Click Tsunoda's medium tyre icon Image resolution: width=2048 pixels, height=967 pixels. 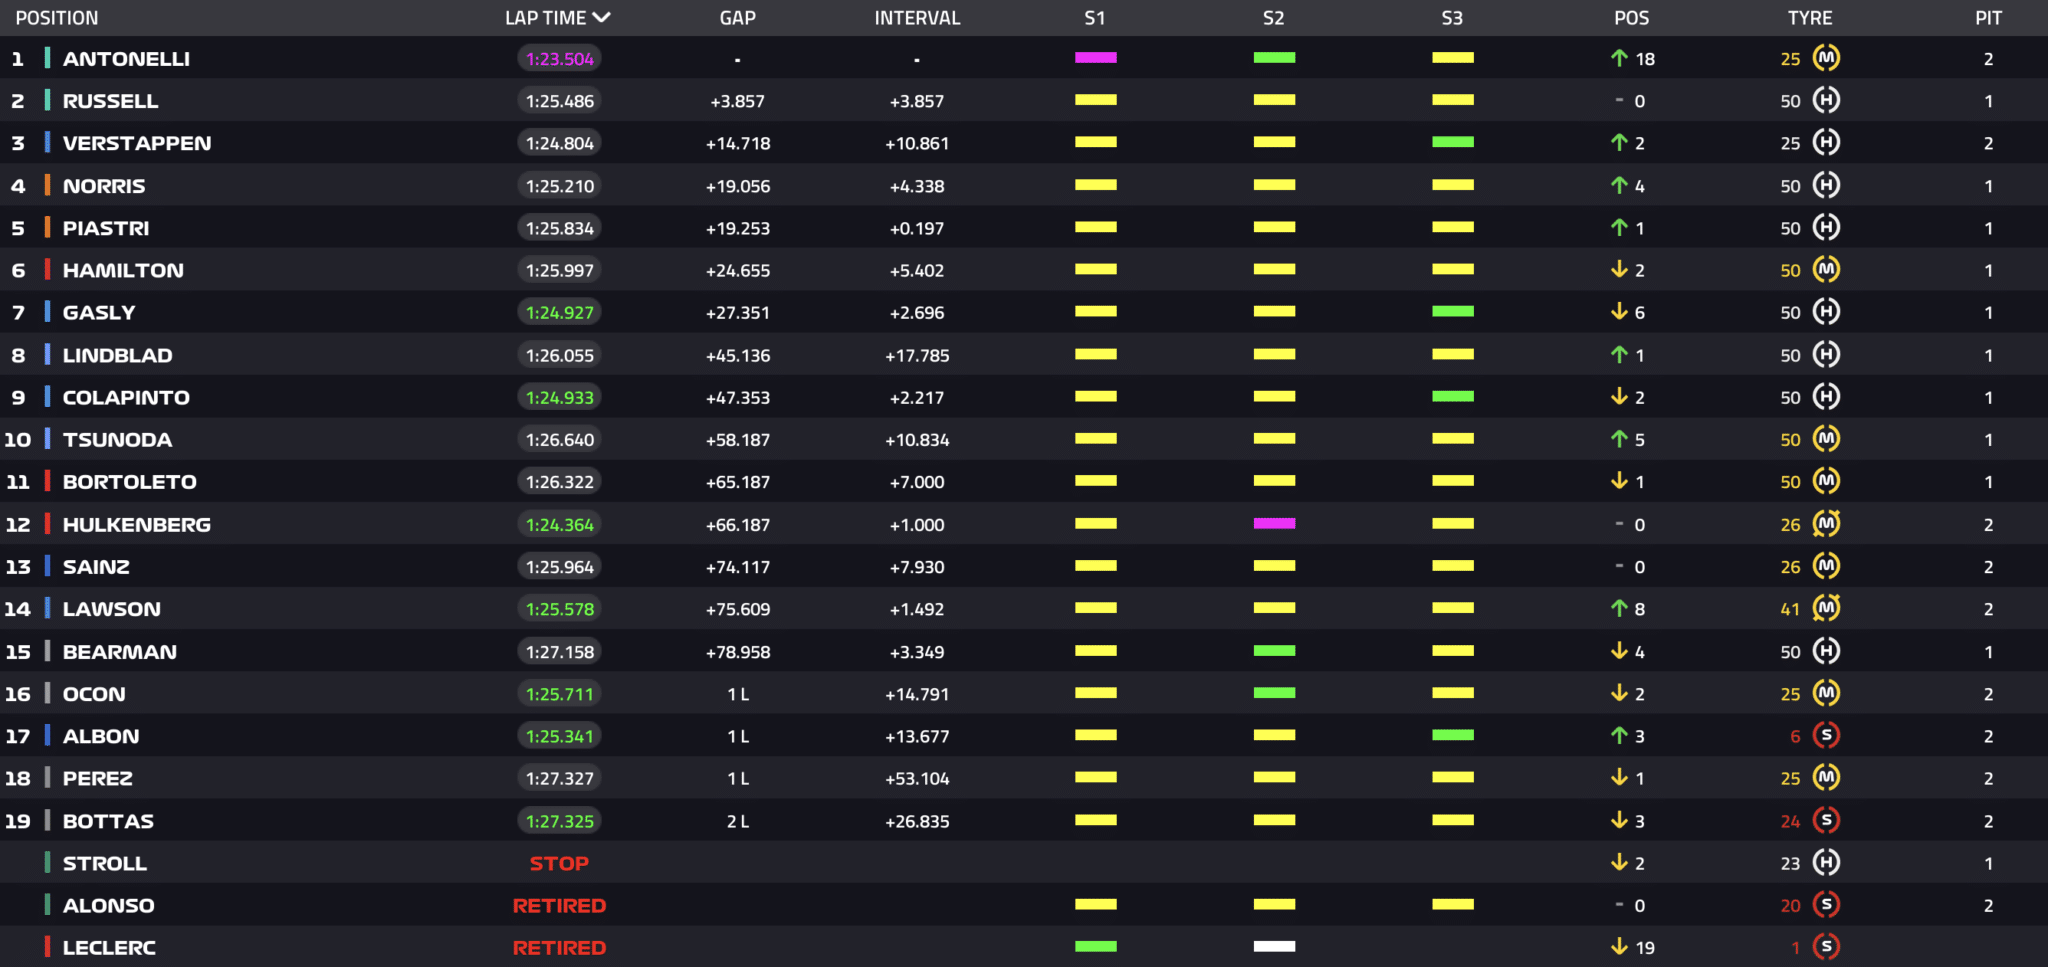(x=1826, y=438)
